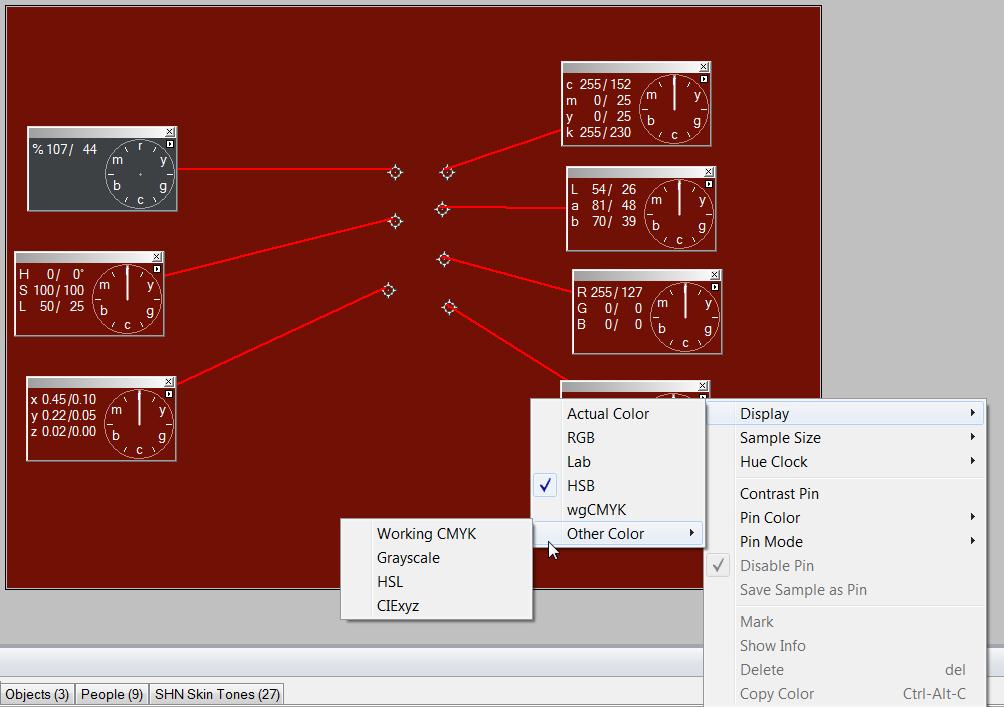Choose HSL from Other Color
This screenshot has height=707, width=1004.
[437, 581]
